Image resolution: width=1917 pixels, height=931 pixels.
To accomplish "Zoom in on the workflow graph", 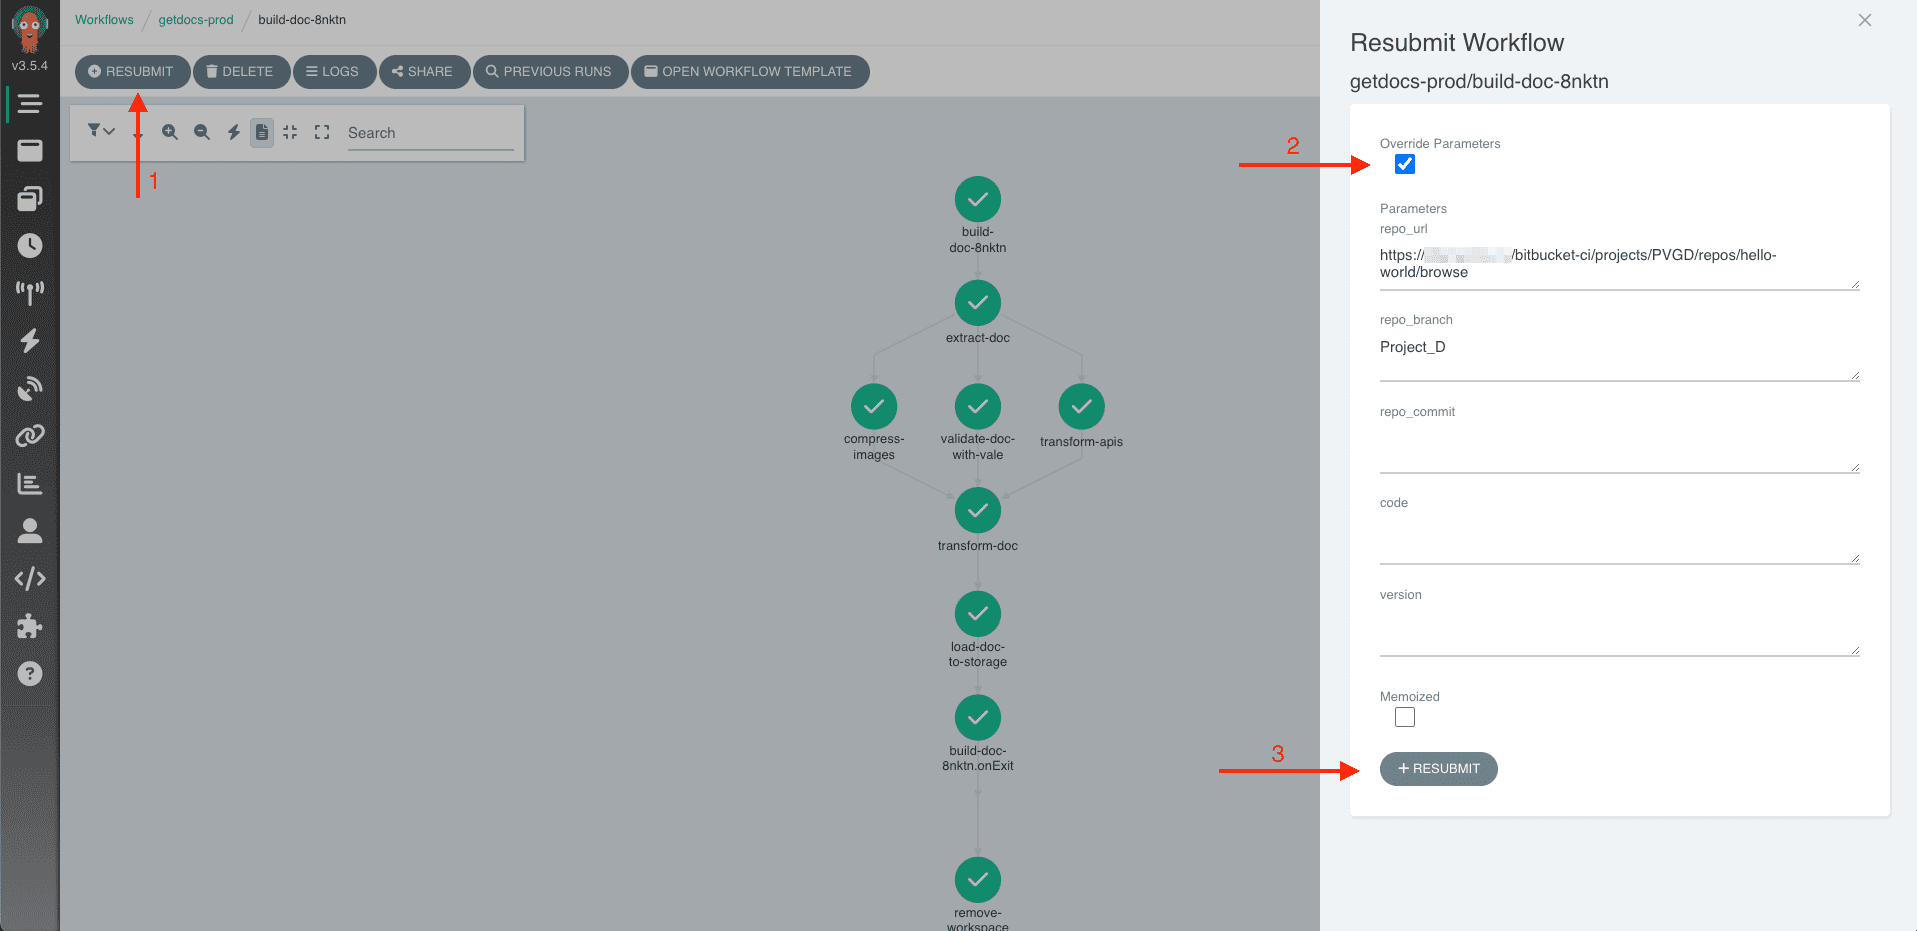I will pos(170,131).
